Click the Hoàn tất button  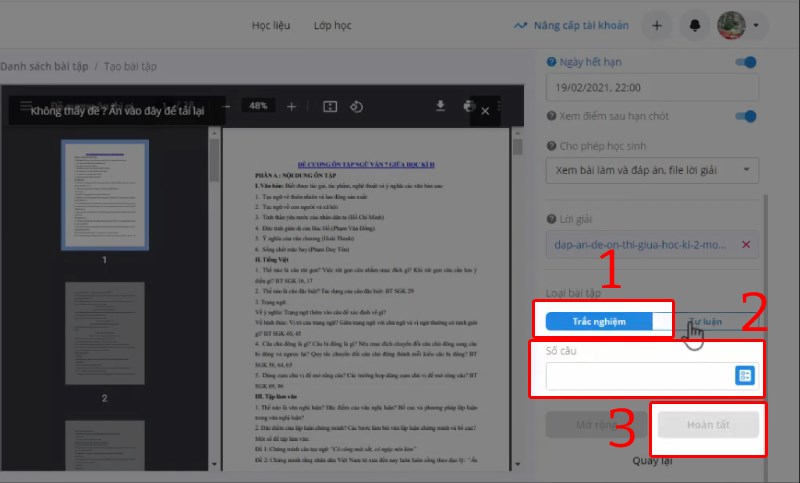tap(708, 424)
